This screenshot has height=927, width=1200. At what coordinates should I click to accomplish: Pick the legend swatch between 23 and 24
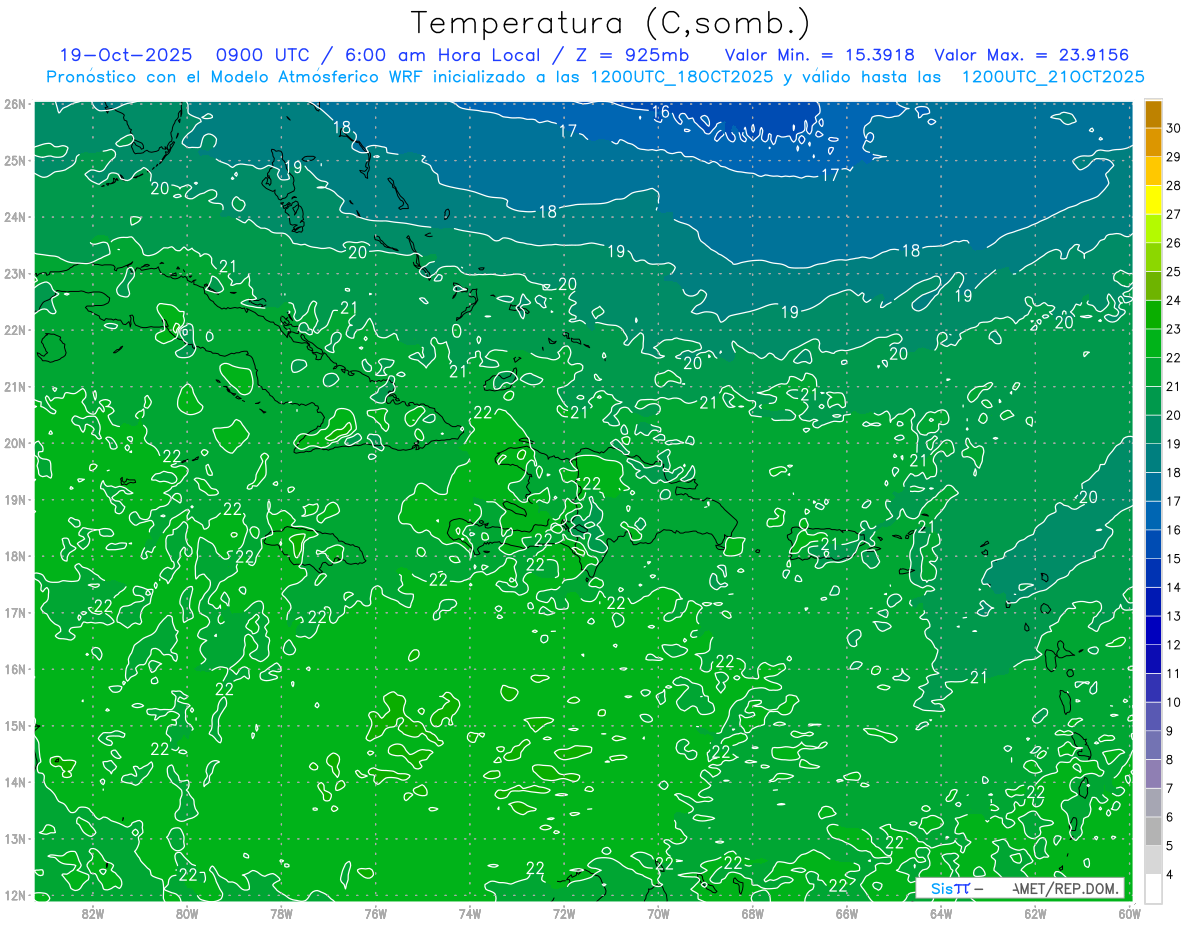pos(1153,315)
